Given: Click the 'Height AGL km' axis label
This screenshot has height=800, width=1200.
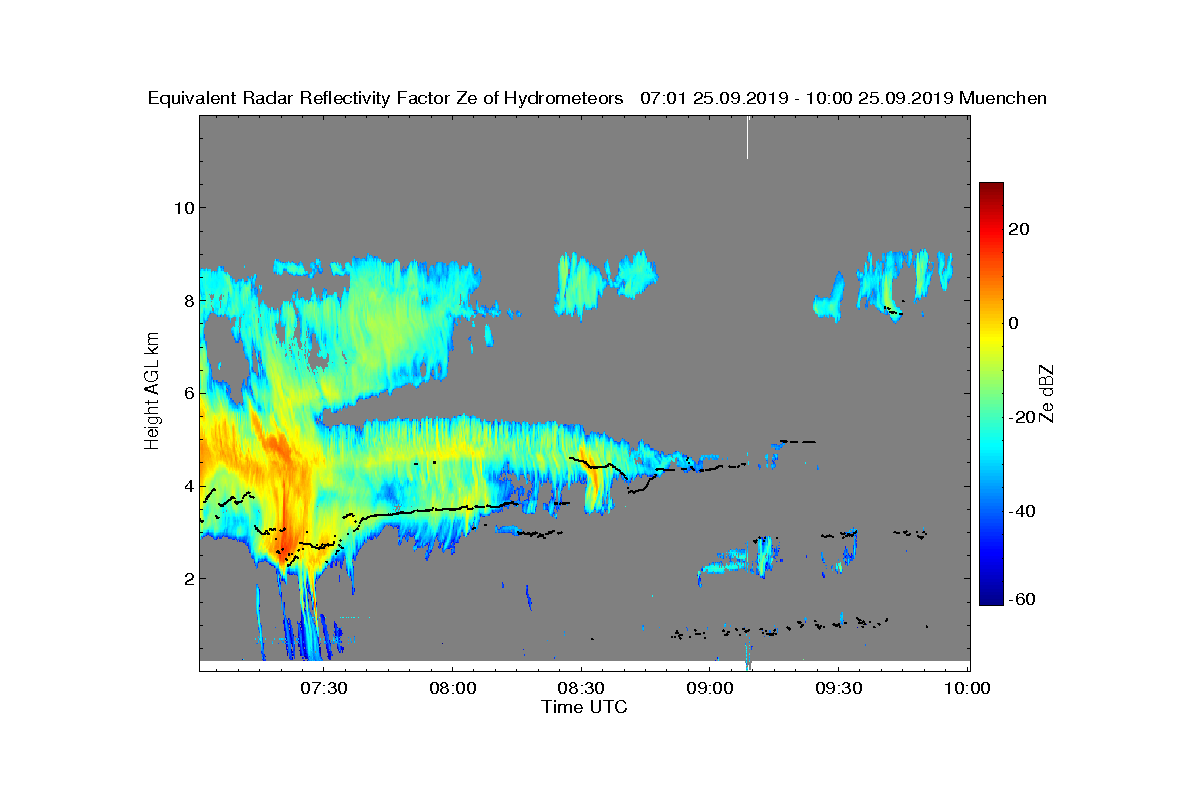Looking at the screenshot, I should click(153, 392).
